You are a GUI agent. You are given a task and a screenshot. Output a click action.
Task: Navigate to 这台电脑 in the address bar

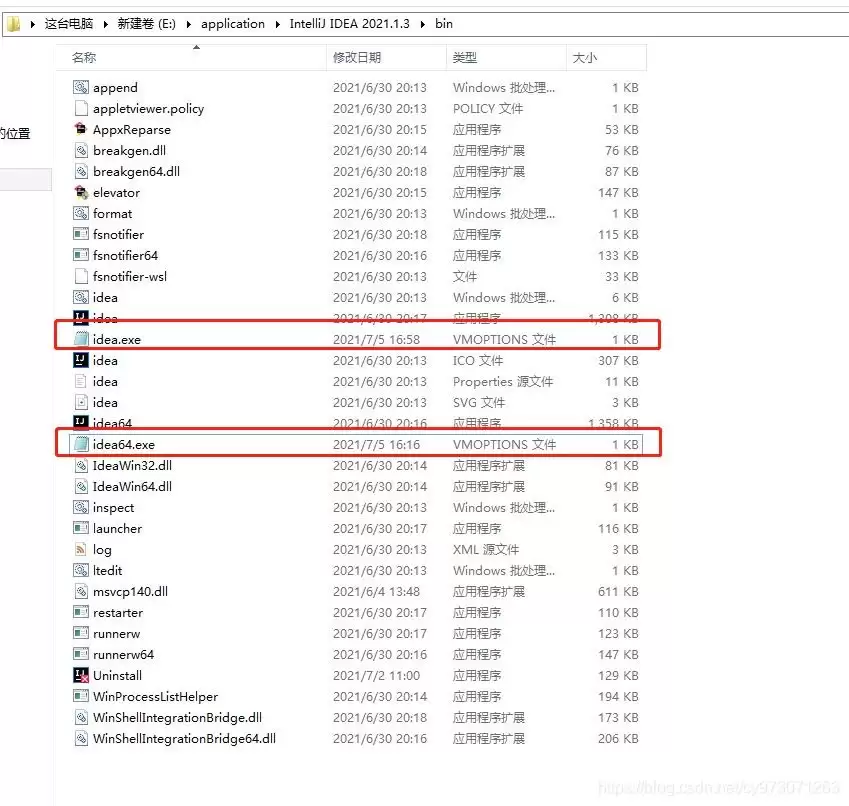(x=69, y=24)
